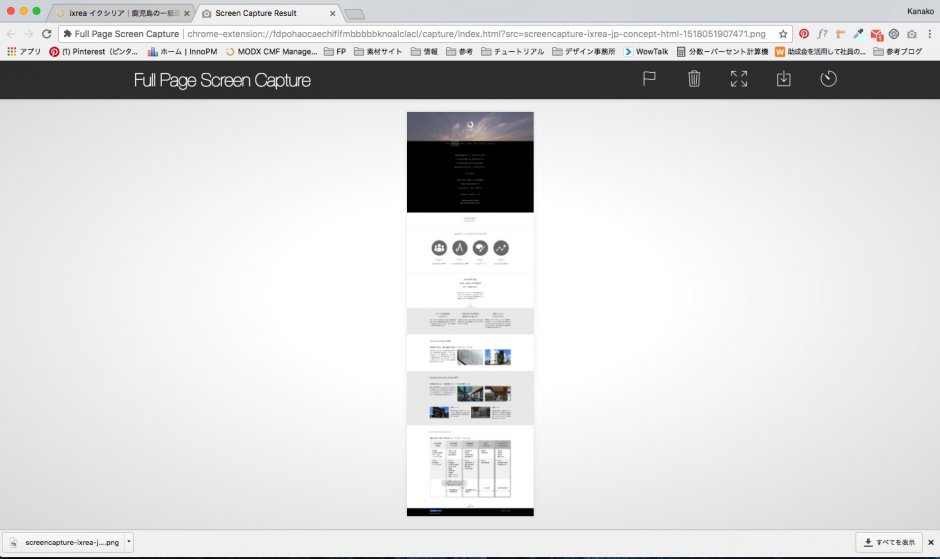Expand the downloaded file options arrow
940x559 pixels.
[x=128, y=542]
